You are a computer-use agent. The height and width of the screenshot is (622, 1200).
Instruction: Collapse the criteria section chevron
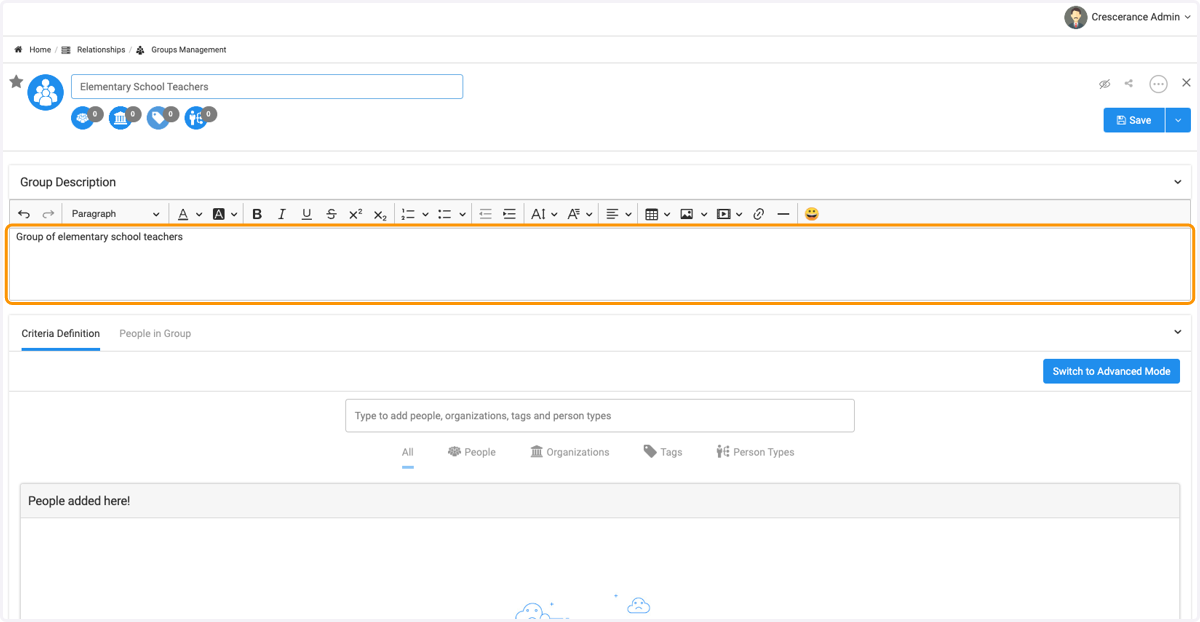(1178, 332)
